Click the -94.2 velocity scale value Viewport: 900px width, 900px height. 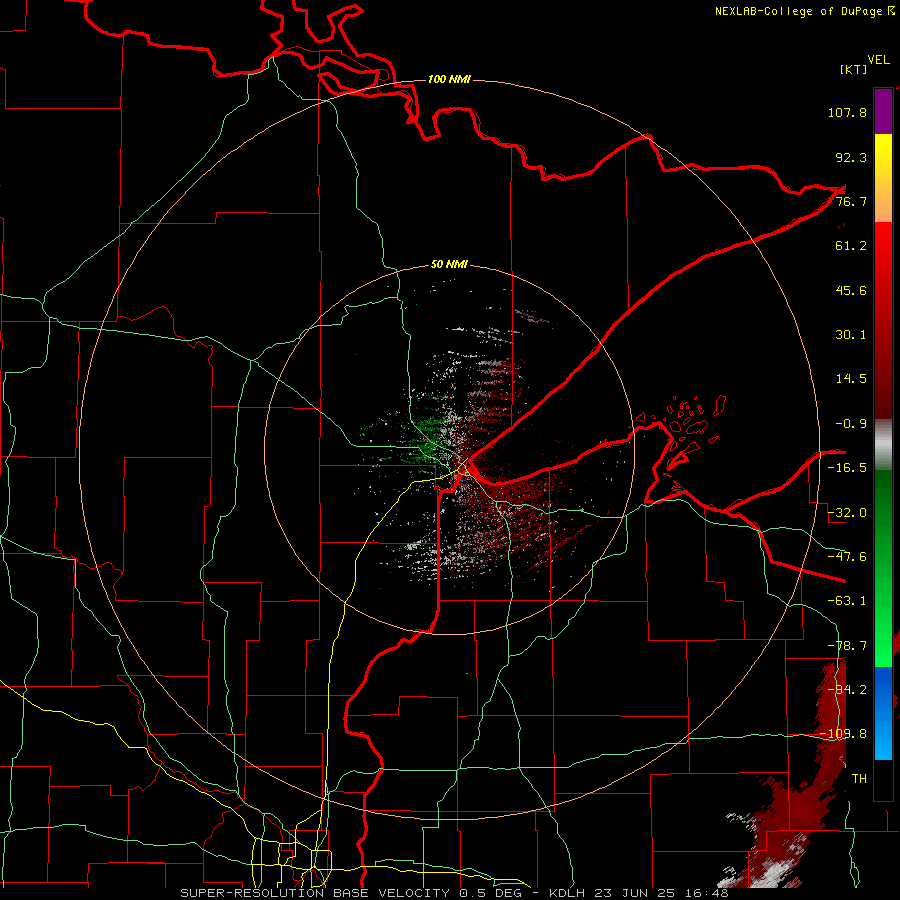click(847, 690)
